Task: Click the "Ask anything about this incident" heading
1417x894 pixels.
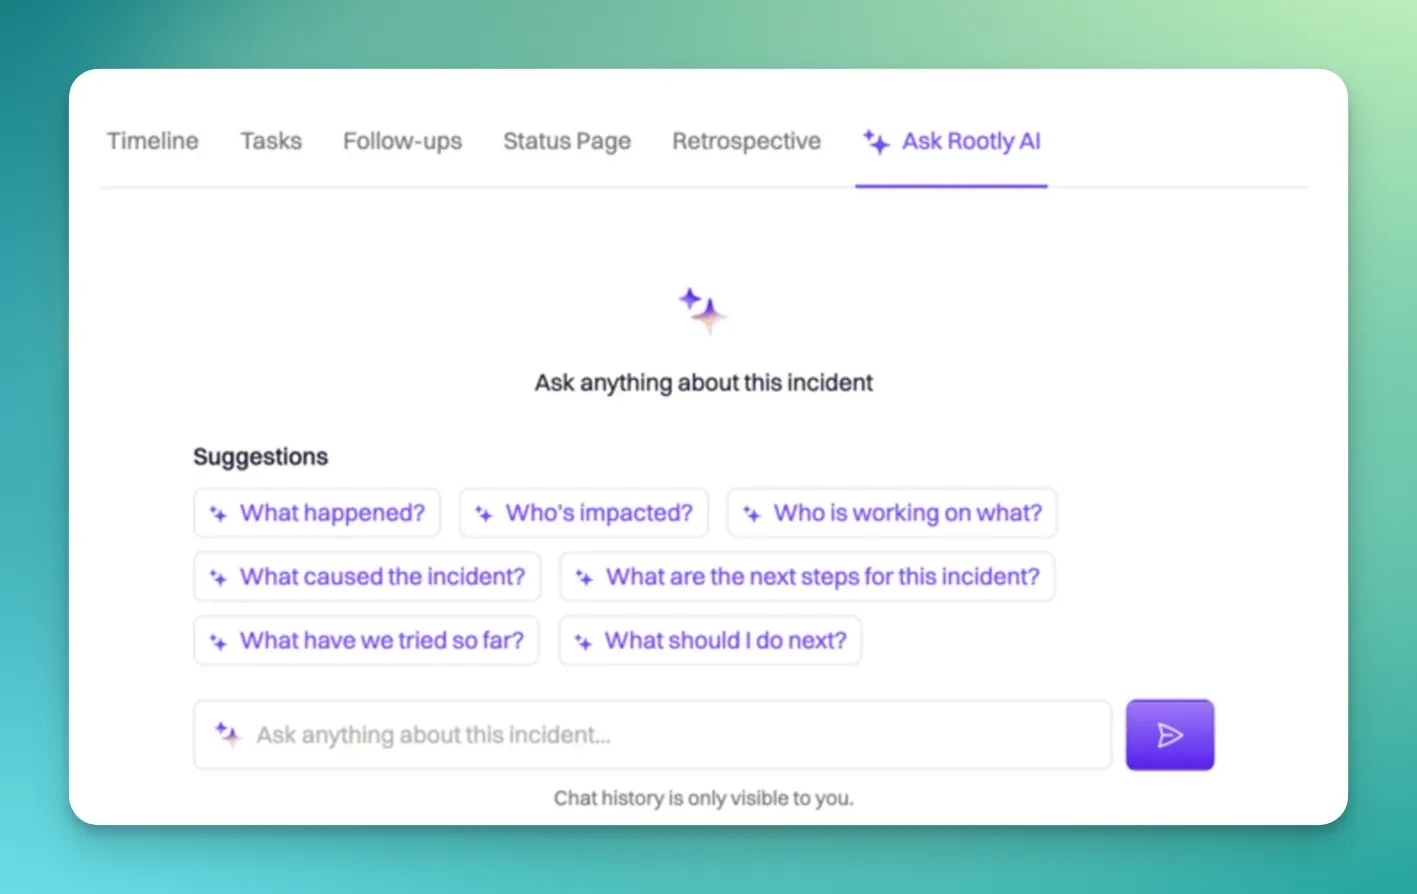Action: (x=704, y=383)
